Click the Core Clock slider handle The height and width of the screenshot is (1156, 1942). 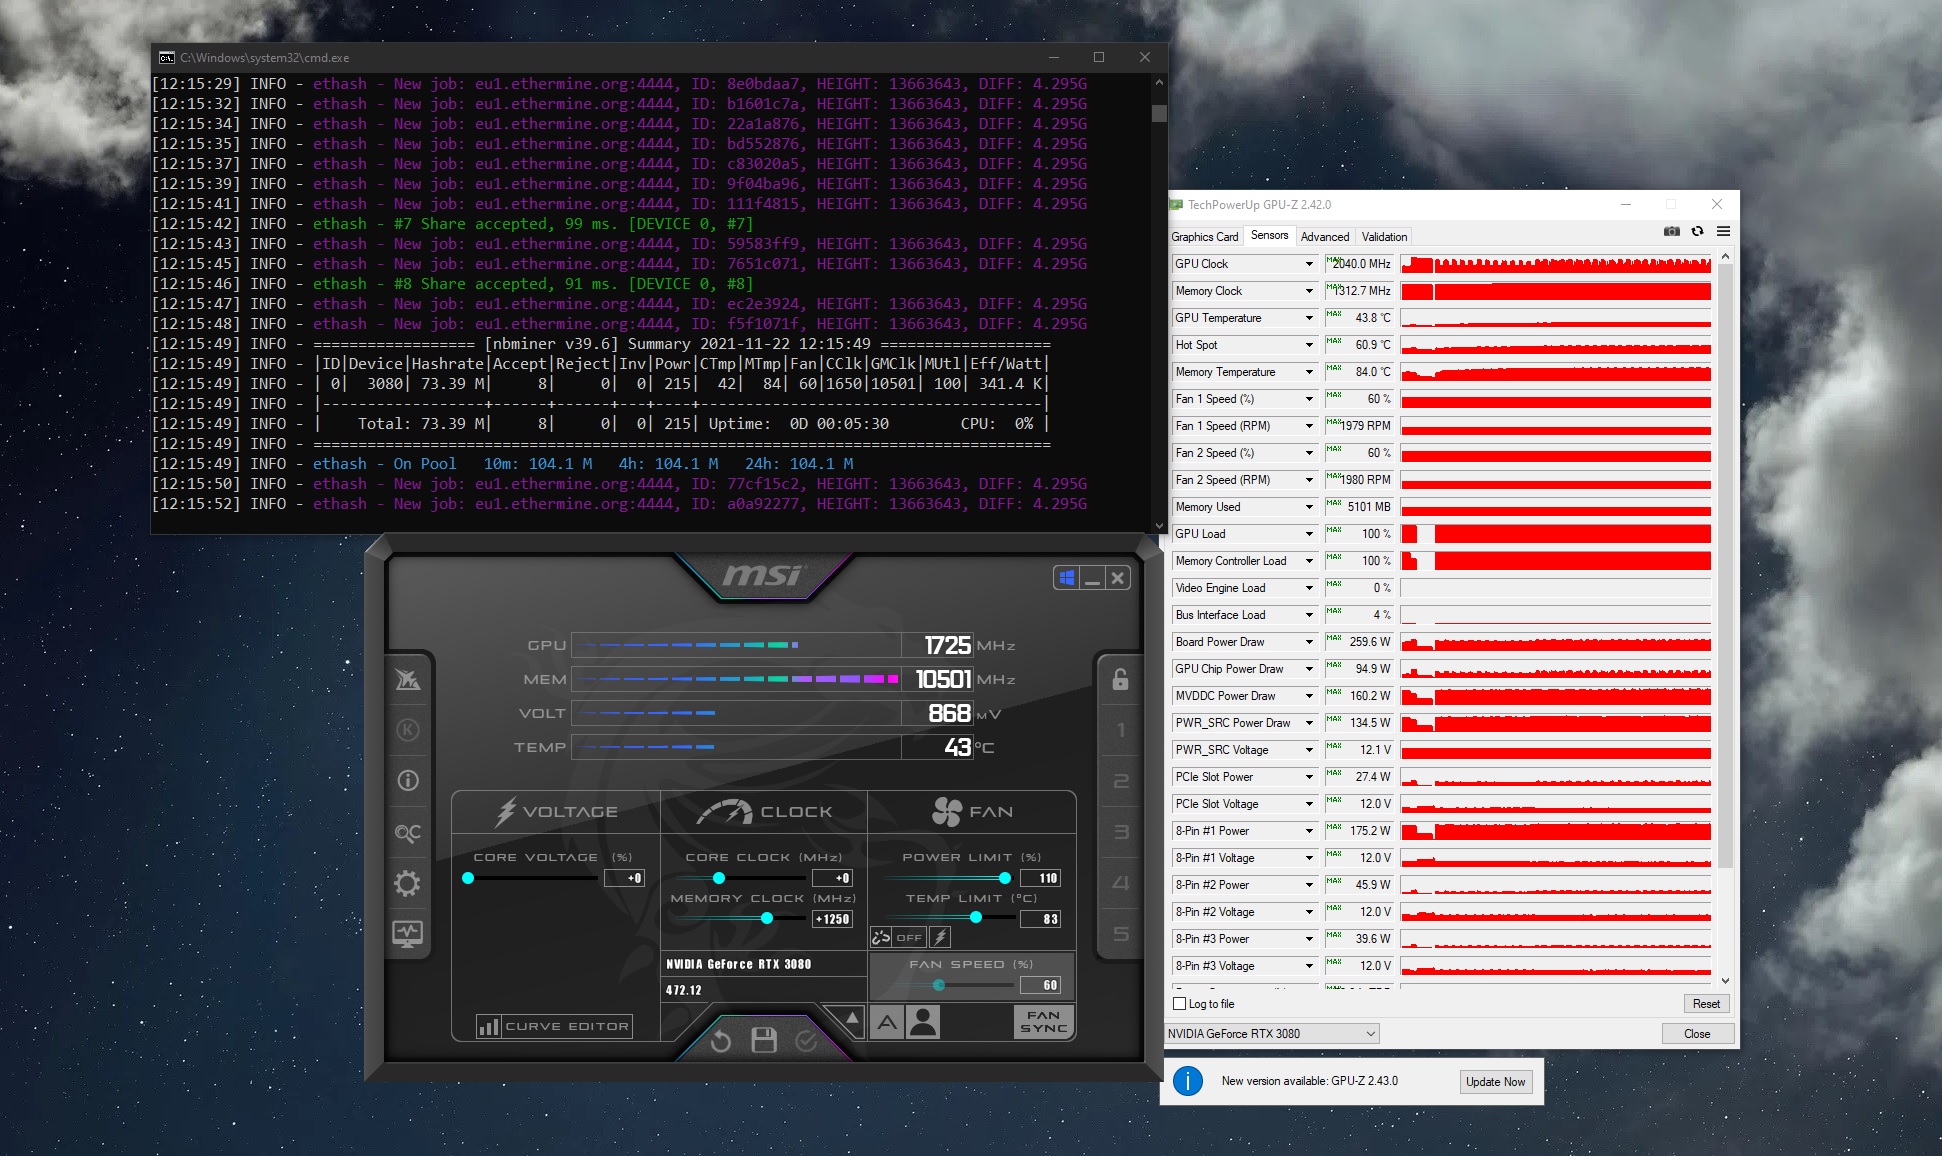(x=718, y=878)
